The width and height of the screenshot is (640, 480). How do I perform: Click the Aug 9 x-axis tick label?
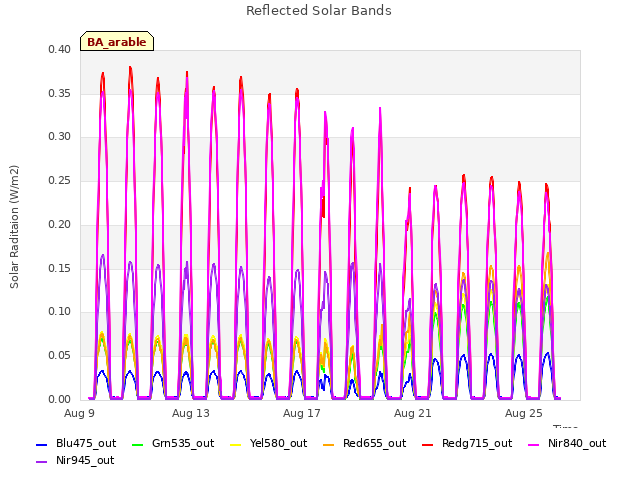[79, 413]
